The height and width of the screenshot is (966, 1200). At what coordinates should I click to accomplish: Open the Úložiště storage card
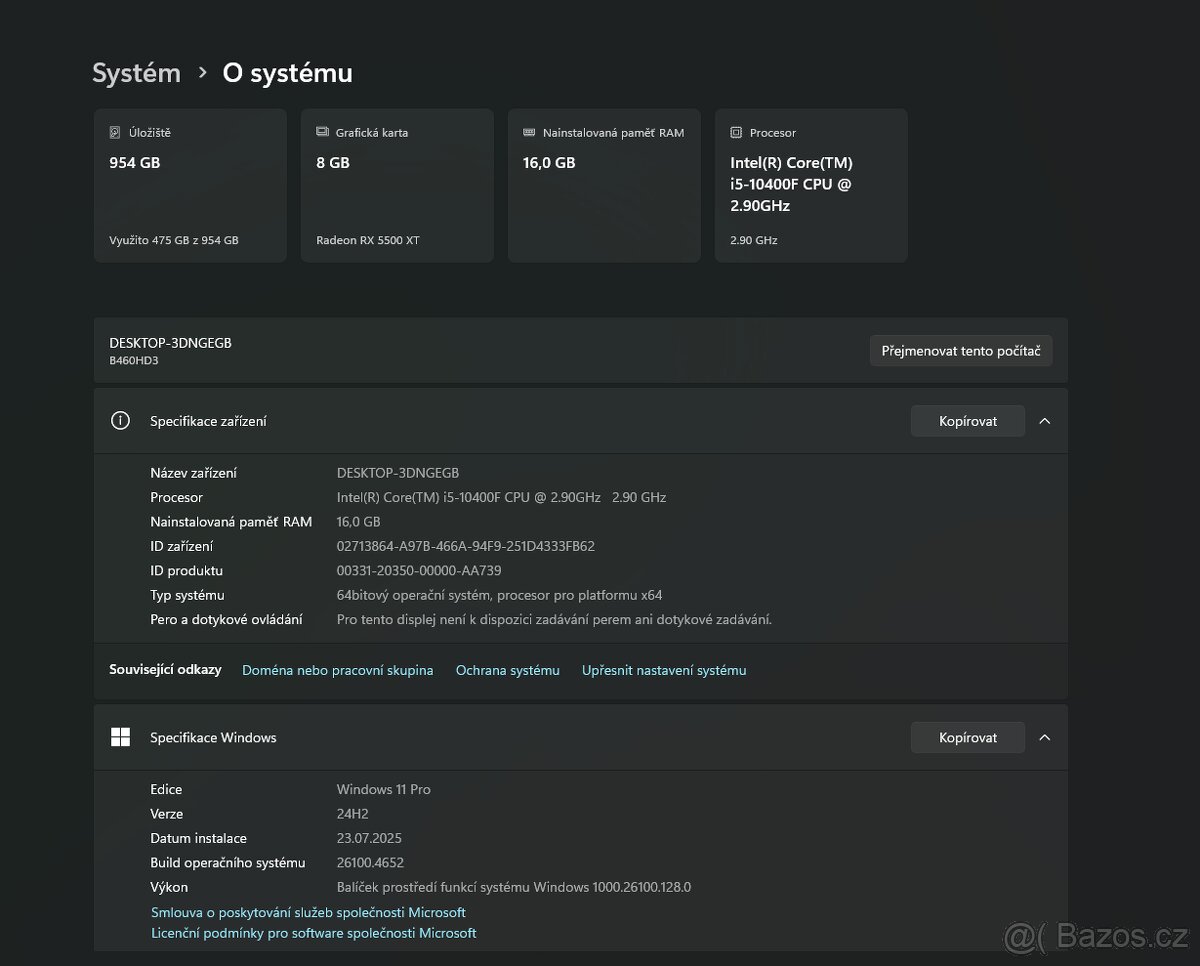[190, 185]
